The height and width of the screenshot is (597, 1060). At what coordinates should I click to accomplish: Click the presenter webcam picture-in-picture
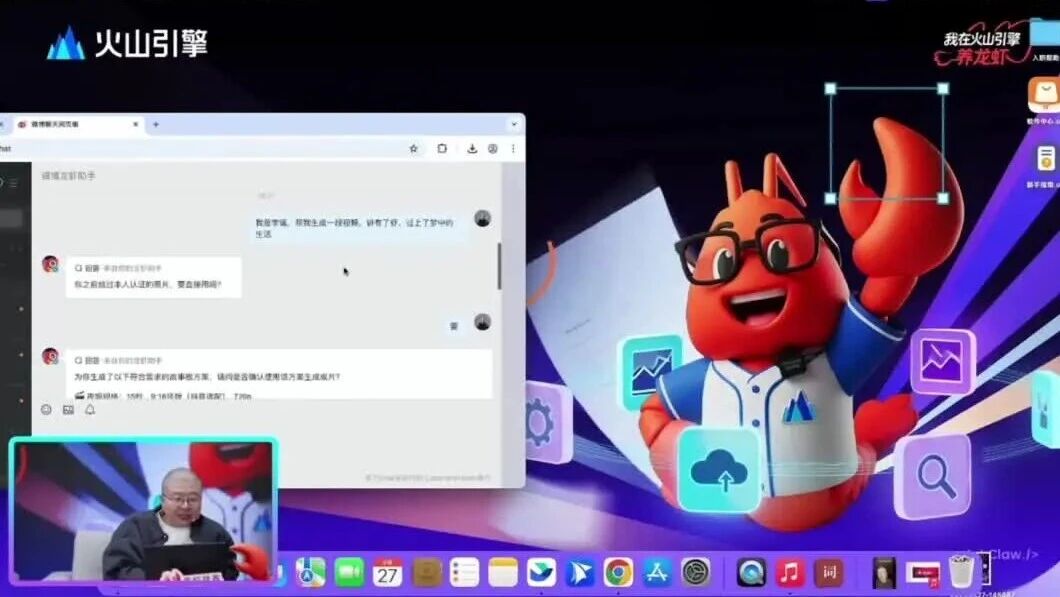[143, 510]
